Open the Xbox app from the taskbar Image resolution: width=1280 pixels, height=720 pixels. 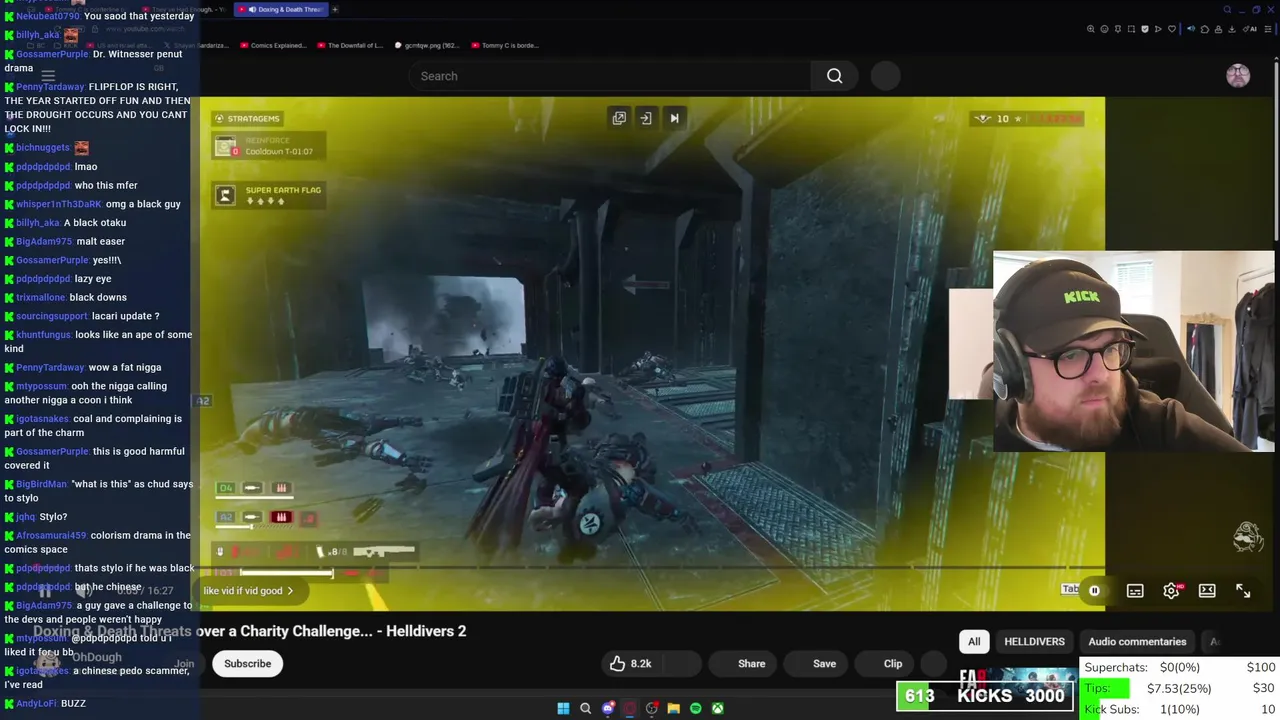(x=718, y=709)
